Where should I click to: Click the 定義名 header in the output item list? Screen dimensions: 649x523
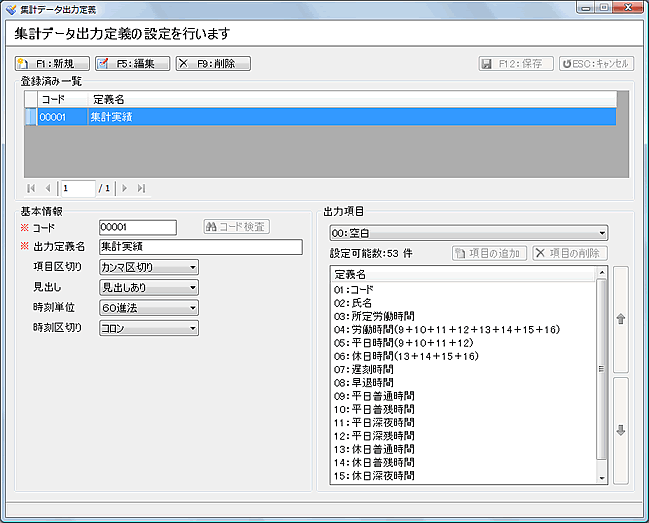pos(464,274)
